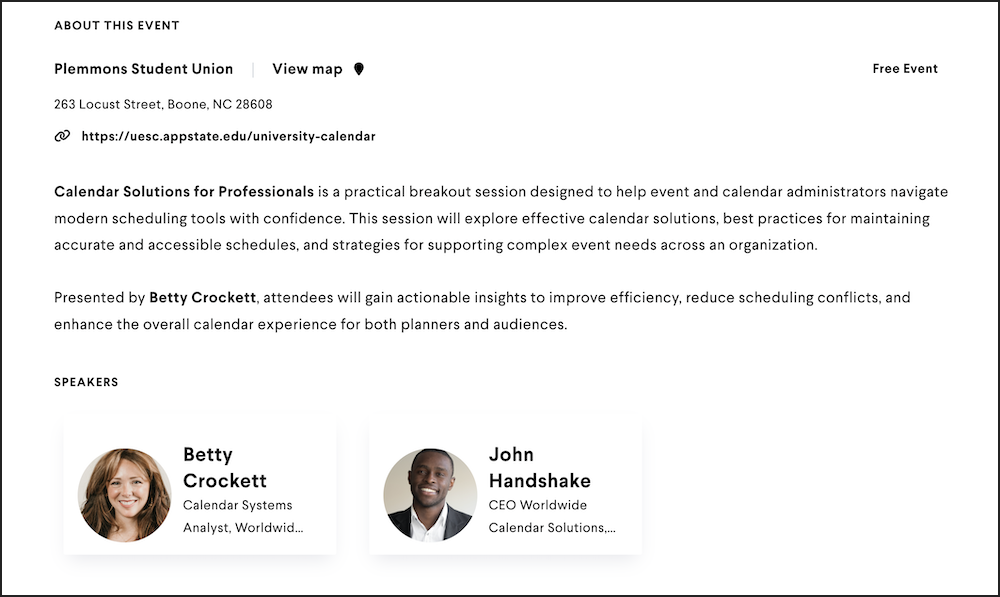Click the map pin icon beside View map
1000x597 pixels.
click(x=357, y=68)
